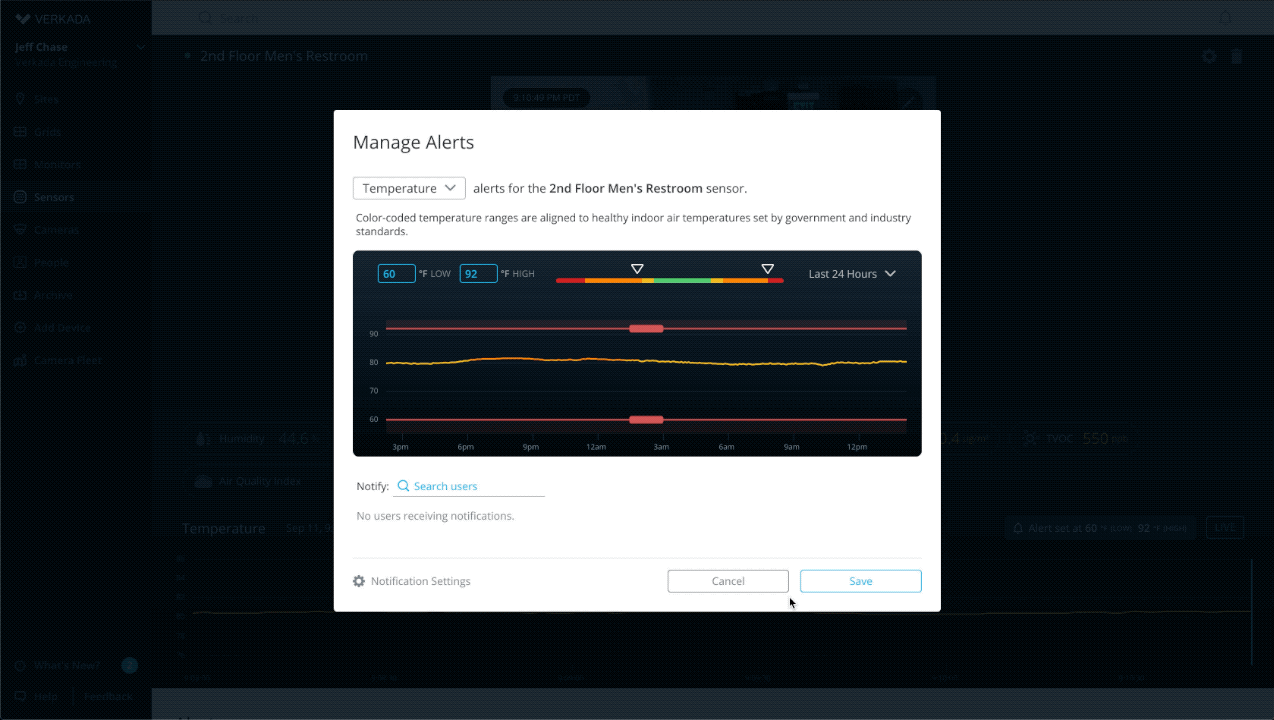This screenshot has height=720, width=1274.
Task: Expand the Jeff Chase account chevron
Action: [x=141, y=47]
